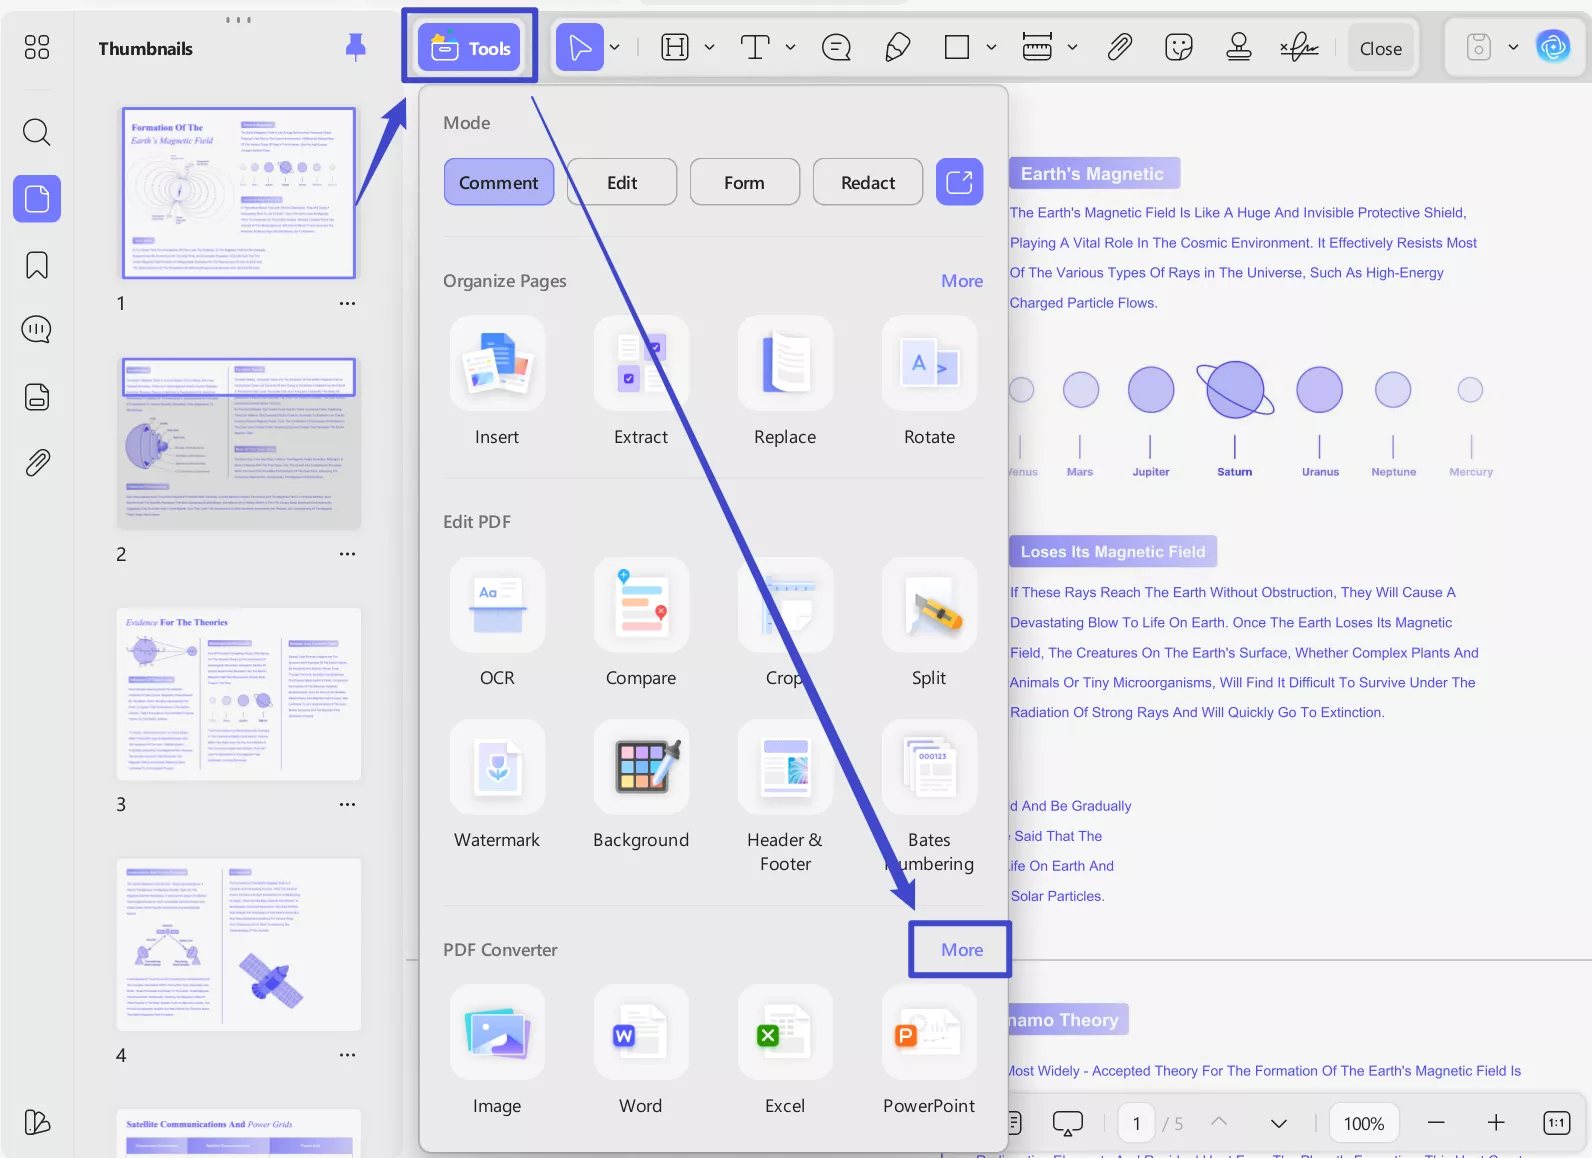The image size is (1592, 1158).
Task: Select page 3 thumbnail
Action: (239, 694)
